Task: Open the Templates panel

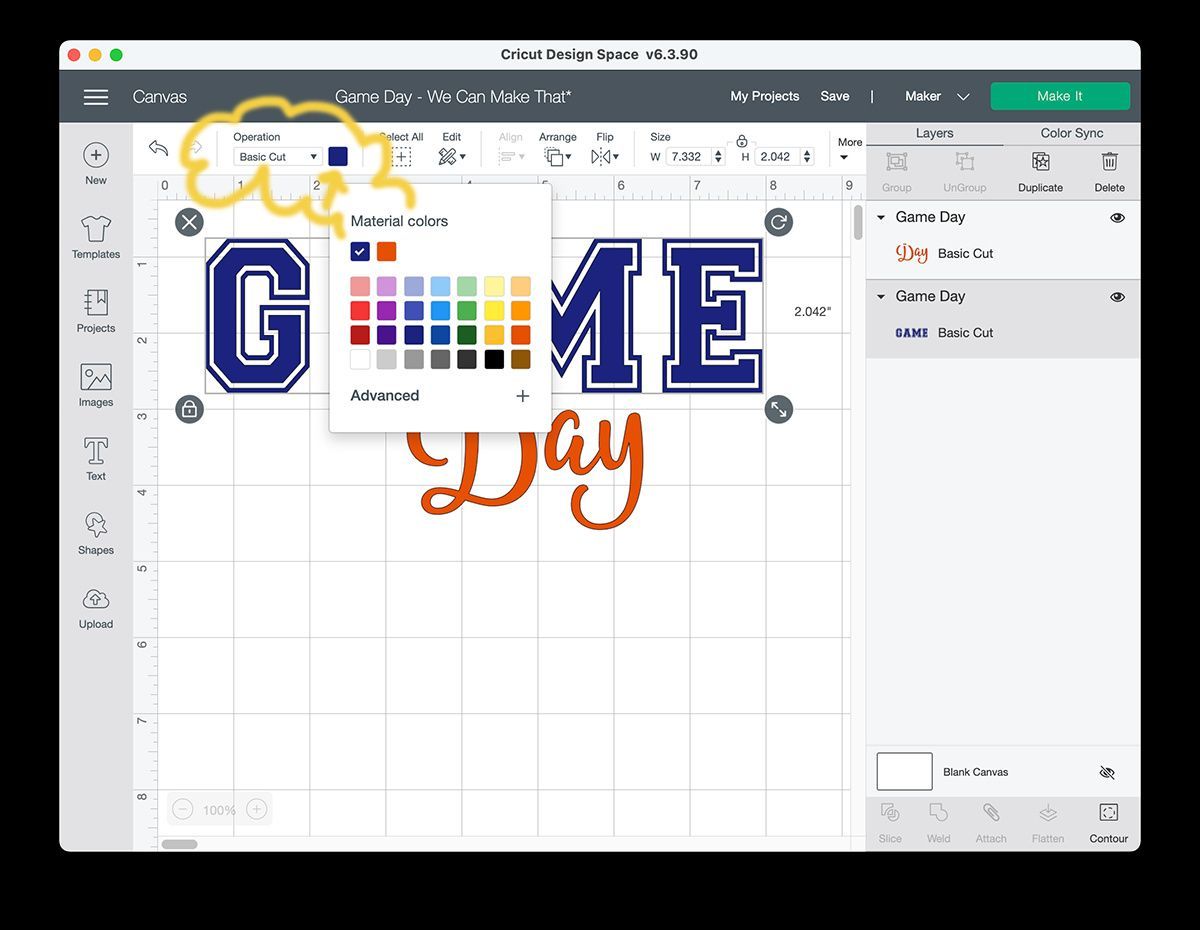Action: (x=96, y=238)
